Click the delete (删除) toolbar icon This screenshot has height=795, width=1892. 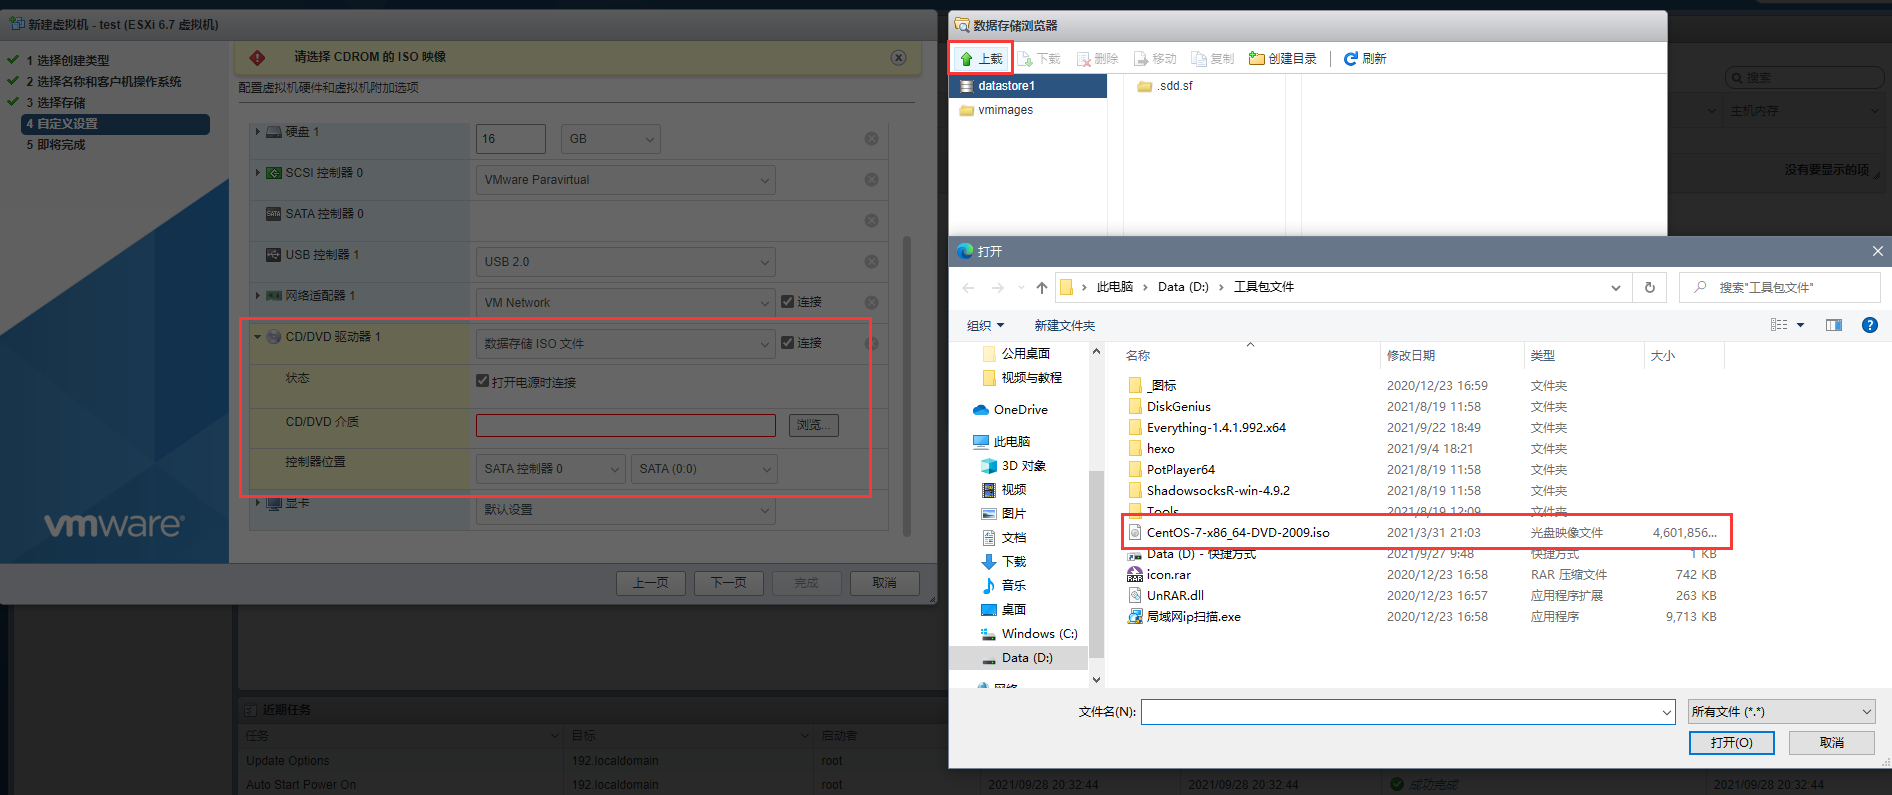[x=1097, y=59]
